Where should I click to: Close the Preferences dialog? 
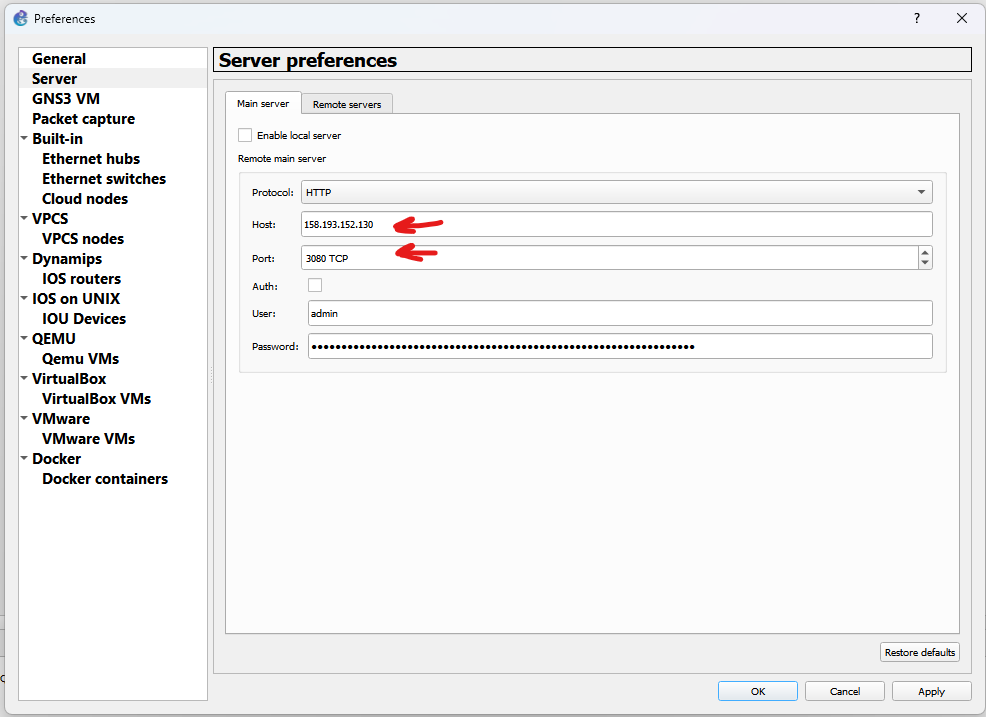pos(961,18)
